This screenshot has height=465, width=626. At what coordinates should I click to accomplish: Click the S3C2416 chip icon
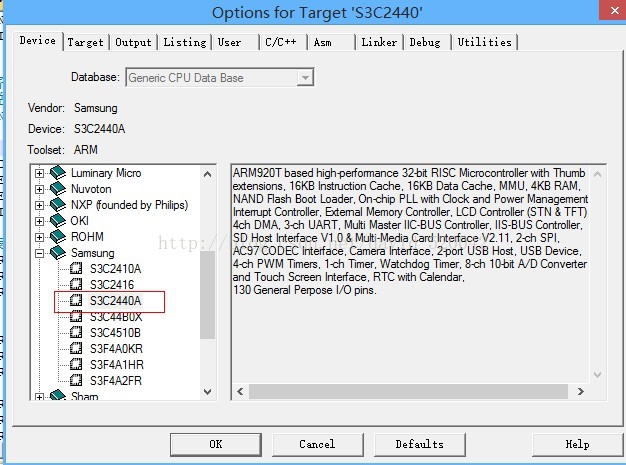click(76, 284)
